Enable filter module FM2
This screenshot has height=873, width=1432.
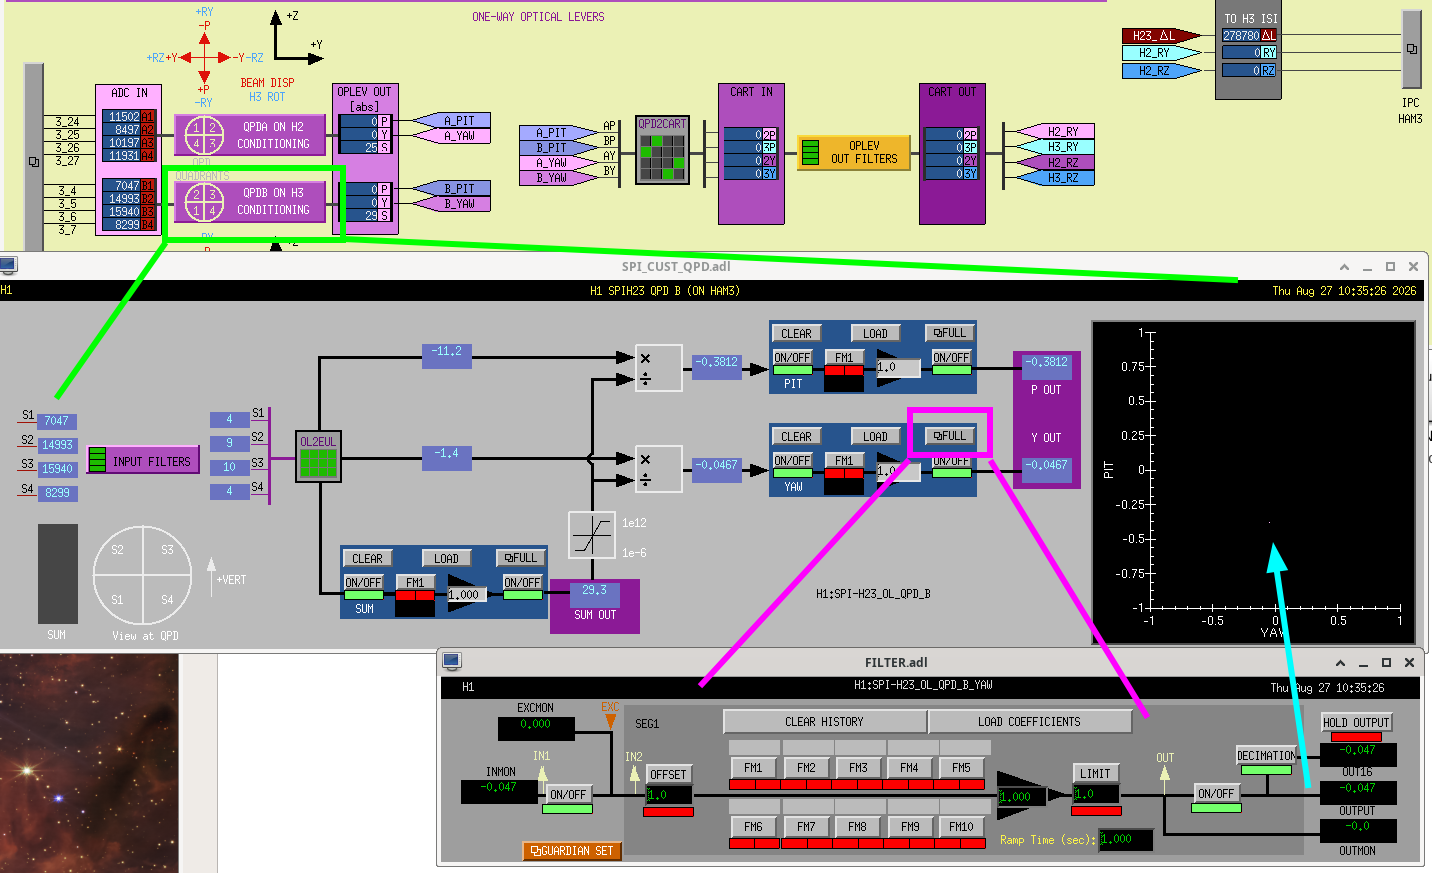[806, 767]
